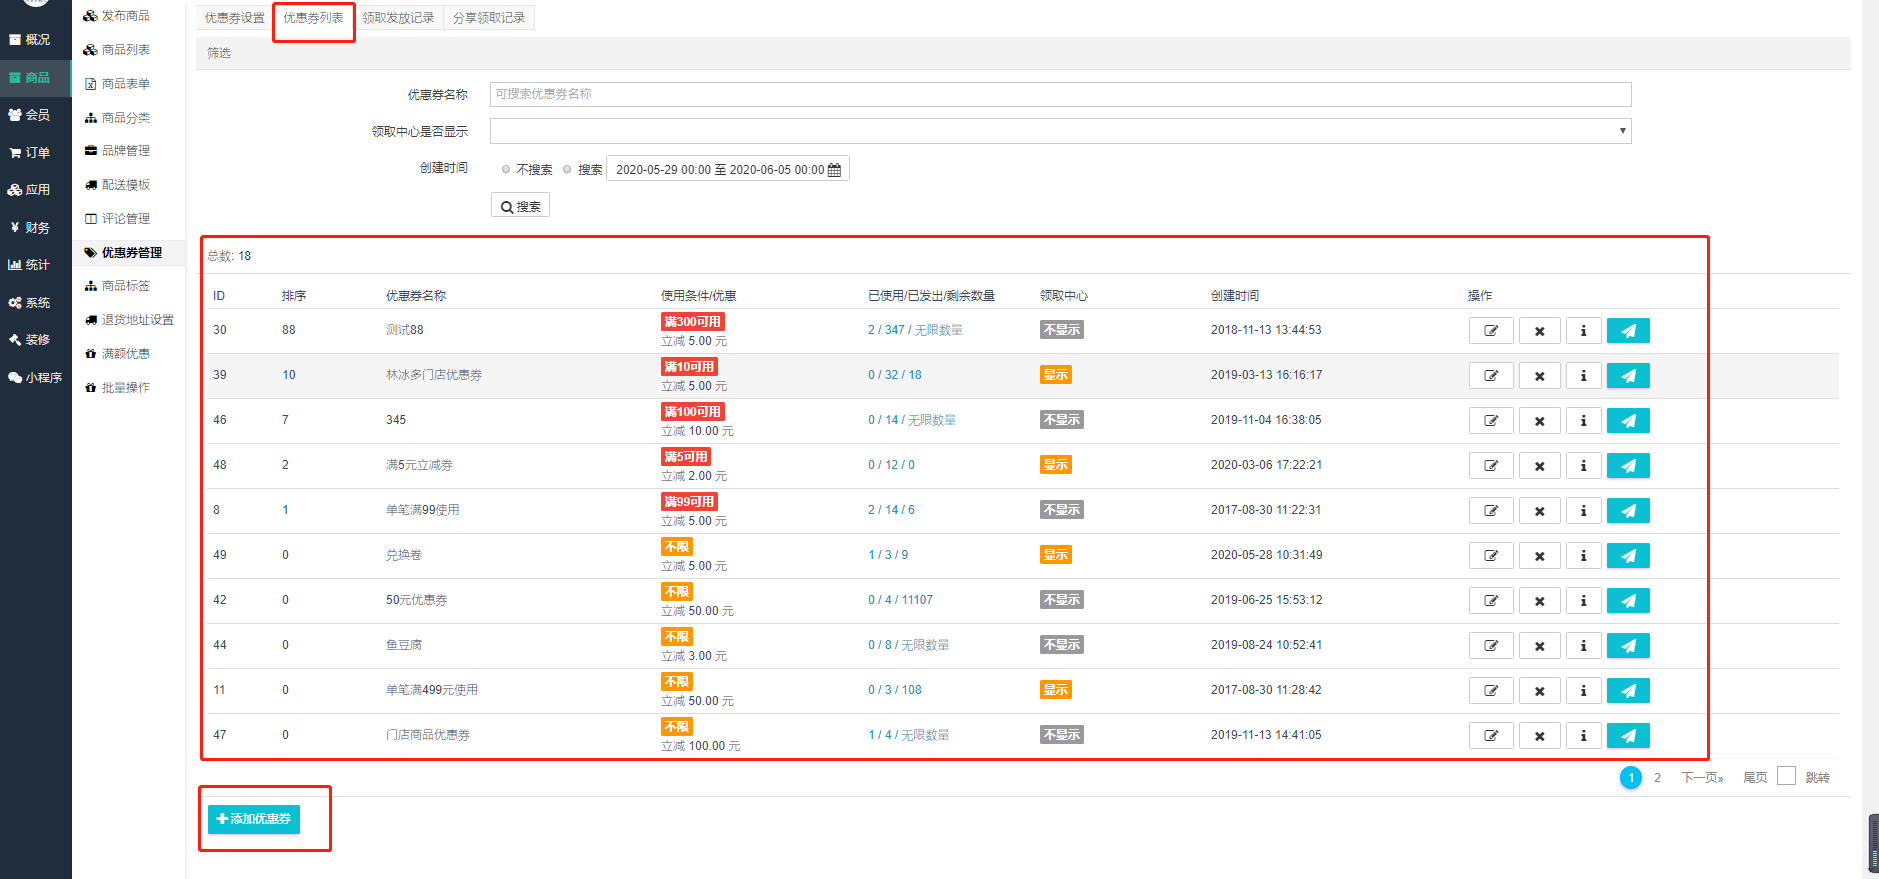Edit coupon 单笔满499元使用
1879x879 pixels.
point(1490,691)
